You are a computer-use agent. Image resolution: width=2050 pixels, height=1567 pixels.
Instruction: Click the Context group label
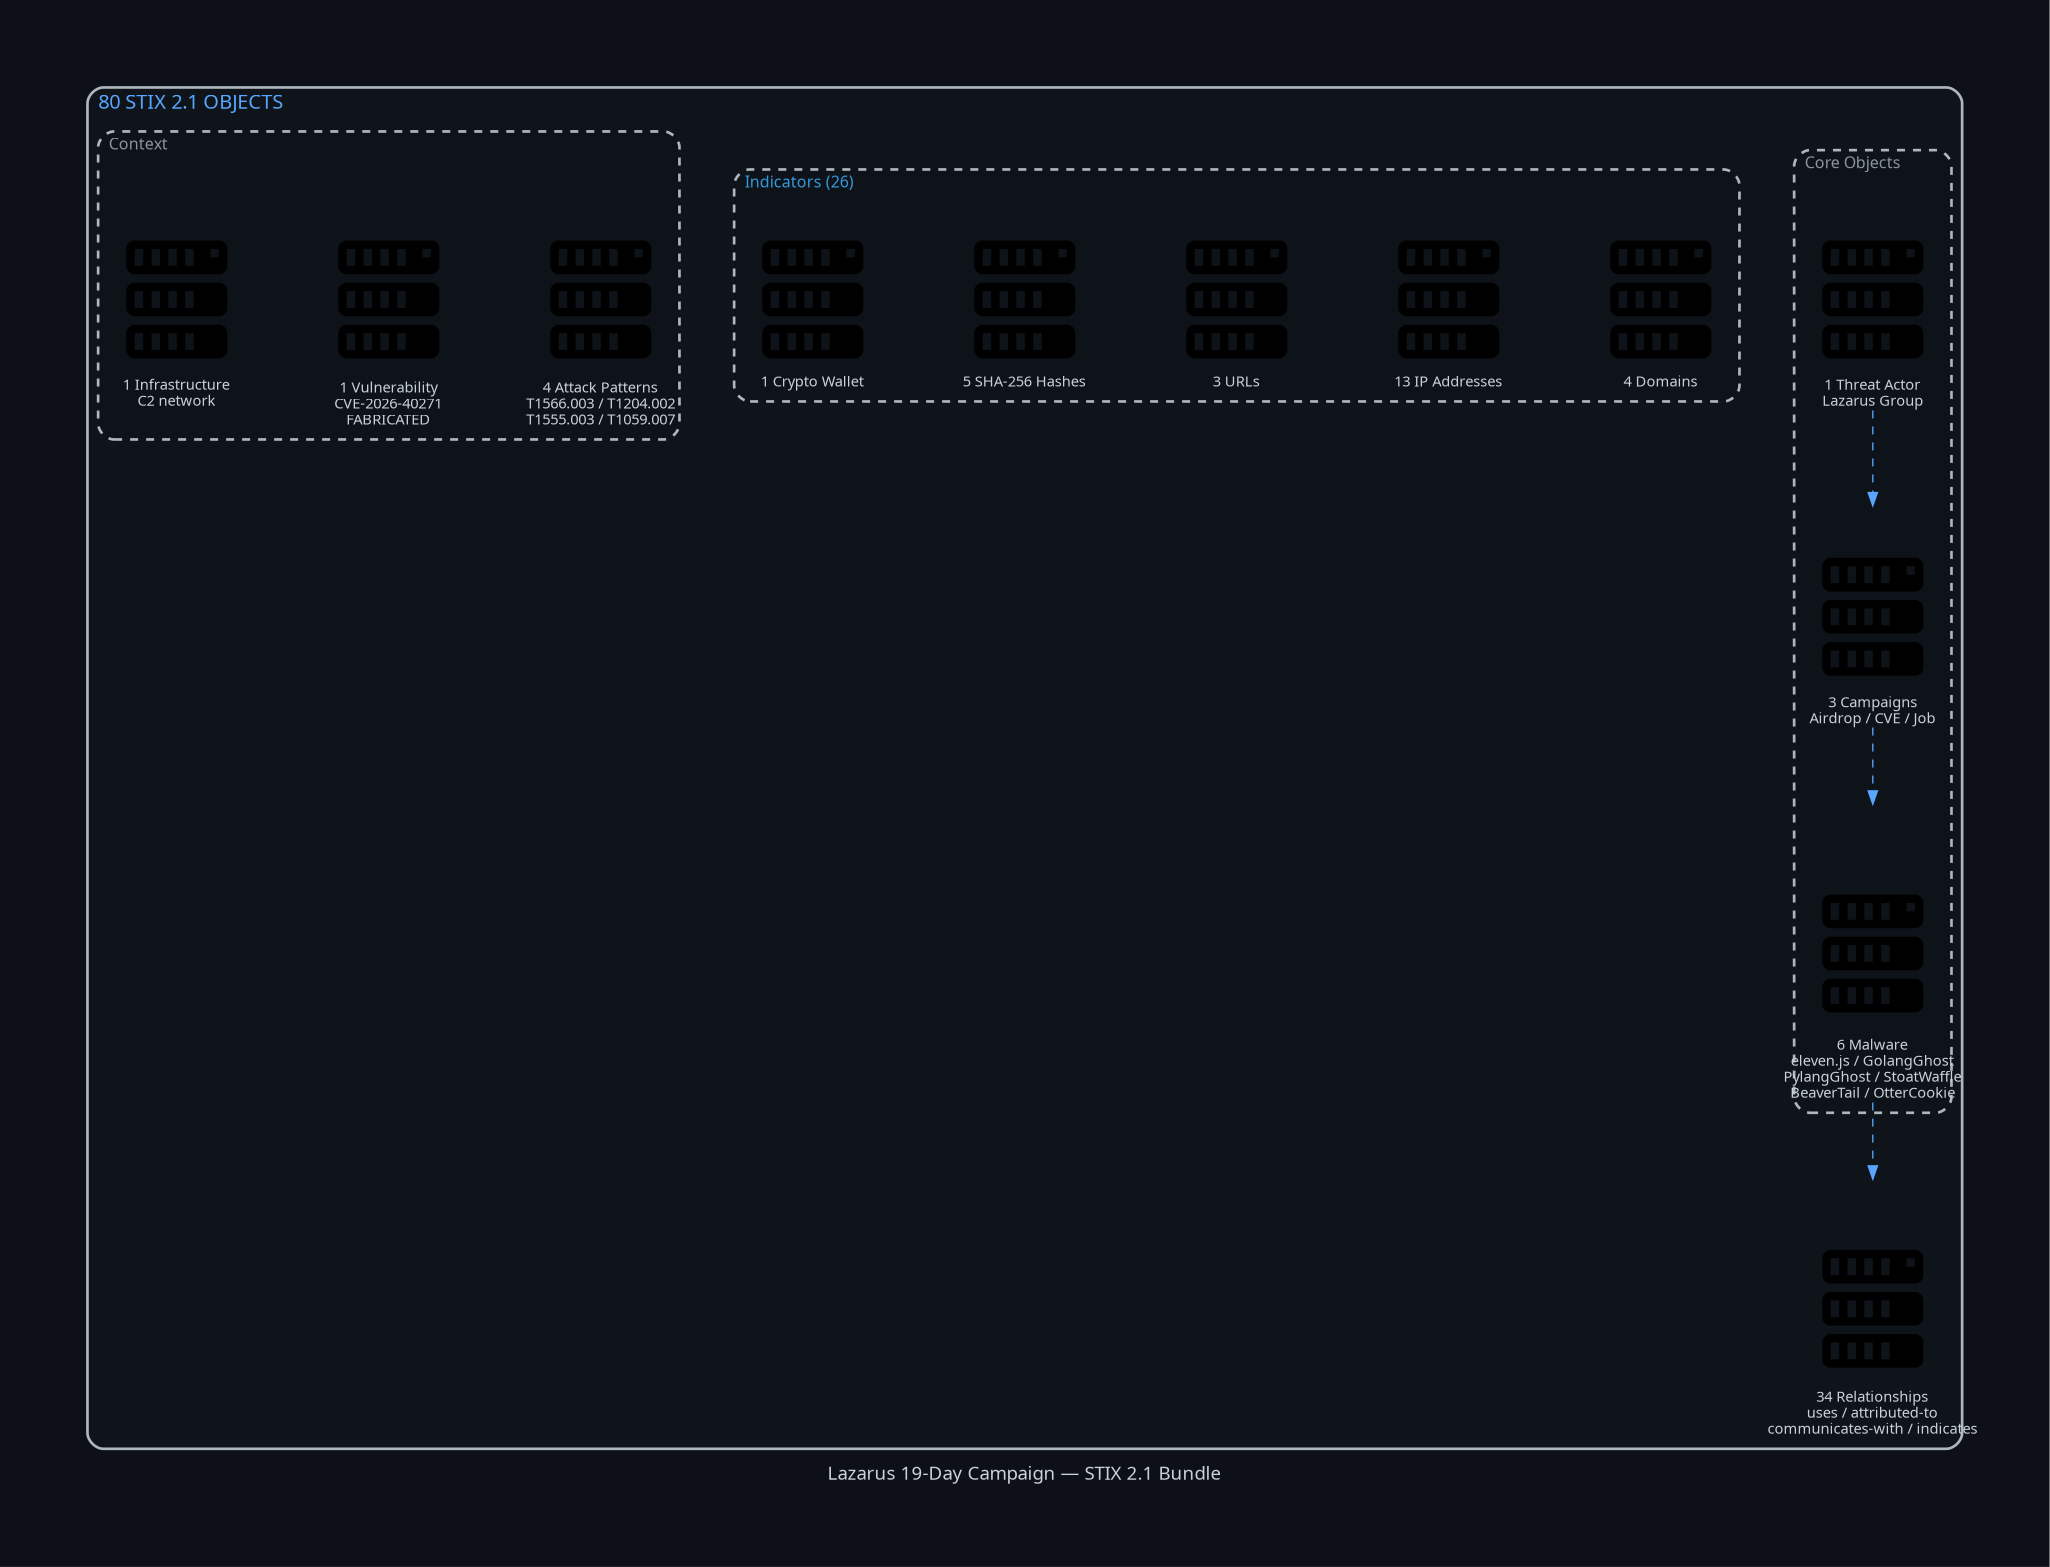(x=138, y=144)
